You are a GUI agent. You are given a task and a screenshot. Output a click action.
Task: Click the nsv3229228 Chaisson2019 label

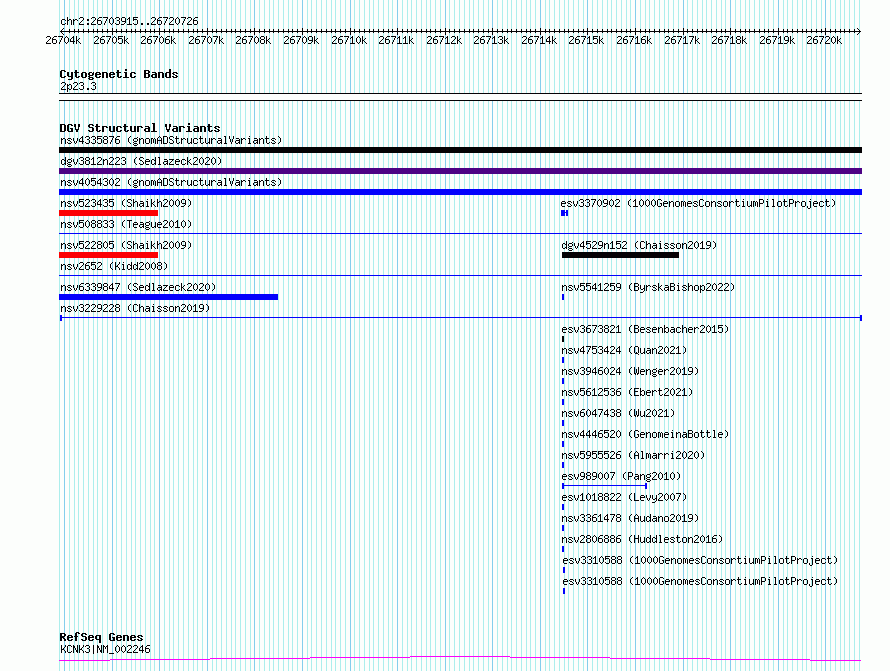click(x=135, y=308)
